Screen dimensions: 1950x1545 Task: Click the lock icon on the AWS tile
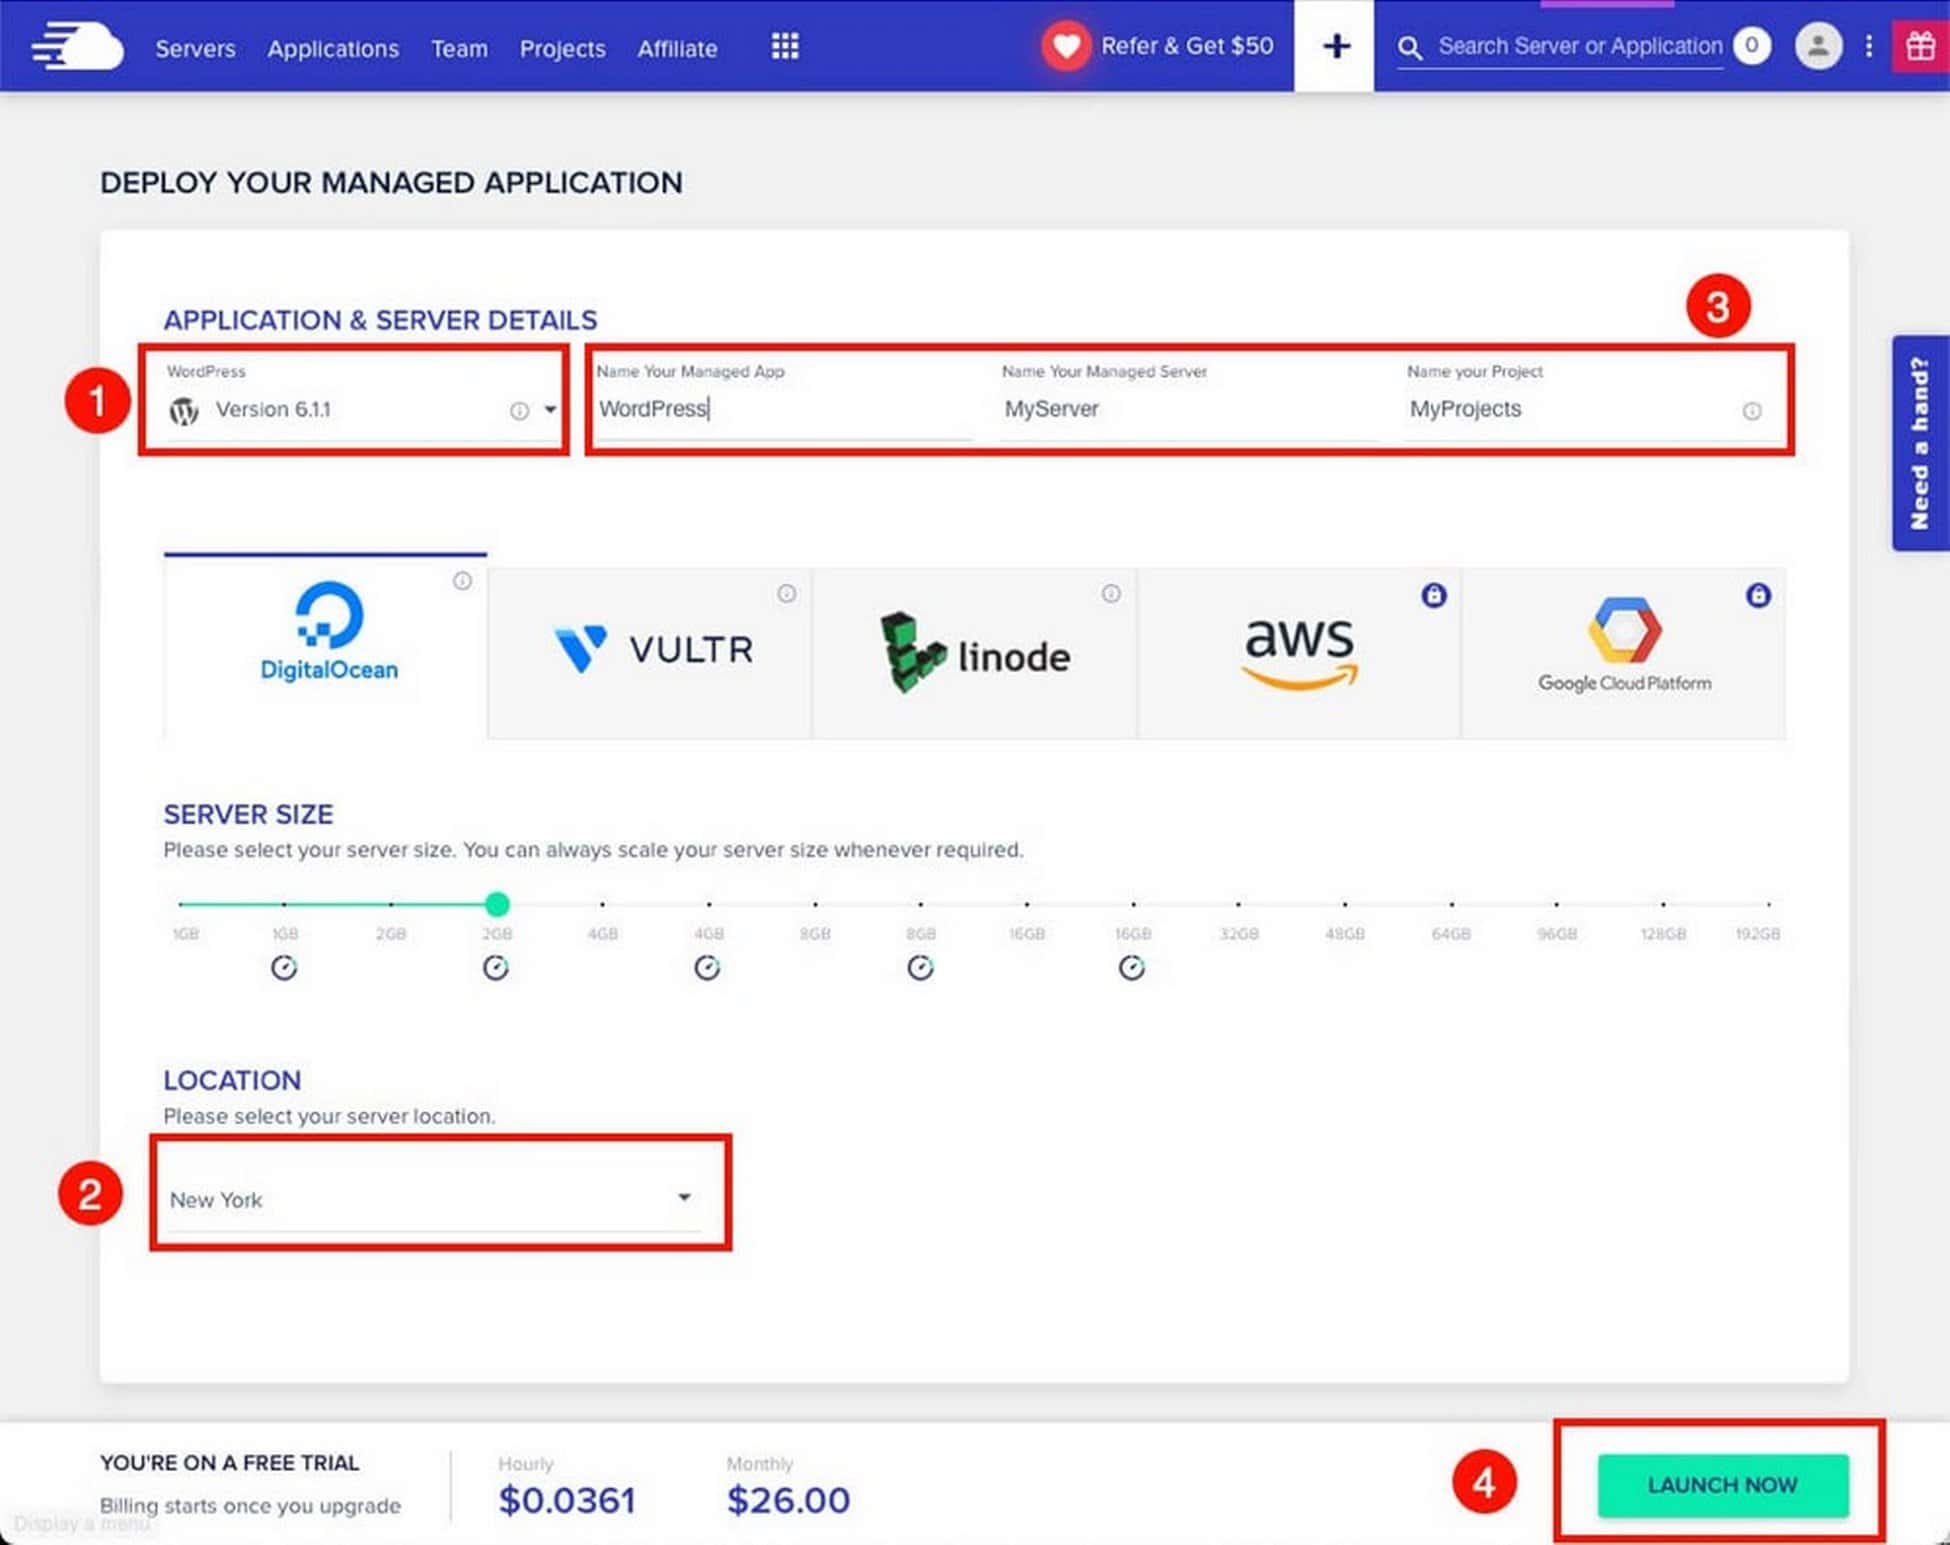1434,594
